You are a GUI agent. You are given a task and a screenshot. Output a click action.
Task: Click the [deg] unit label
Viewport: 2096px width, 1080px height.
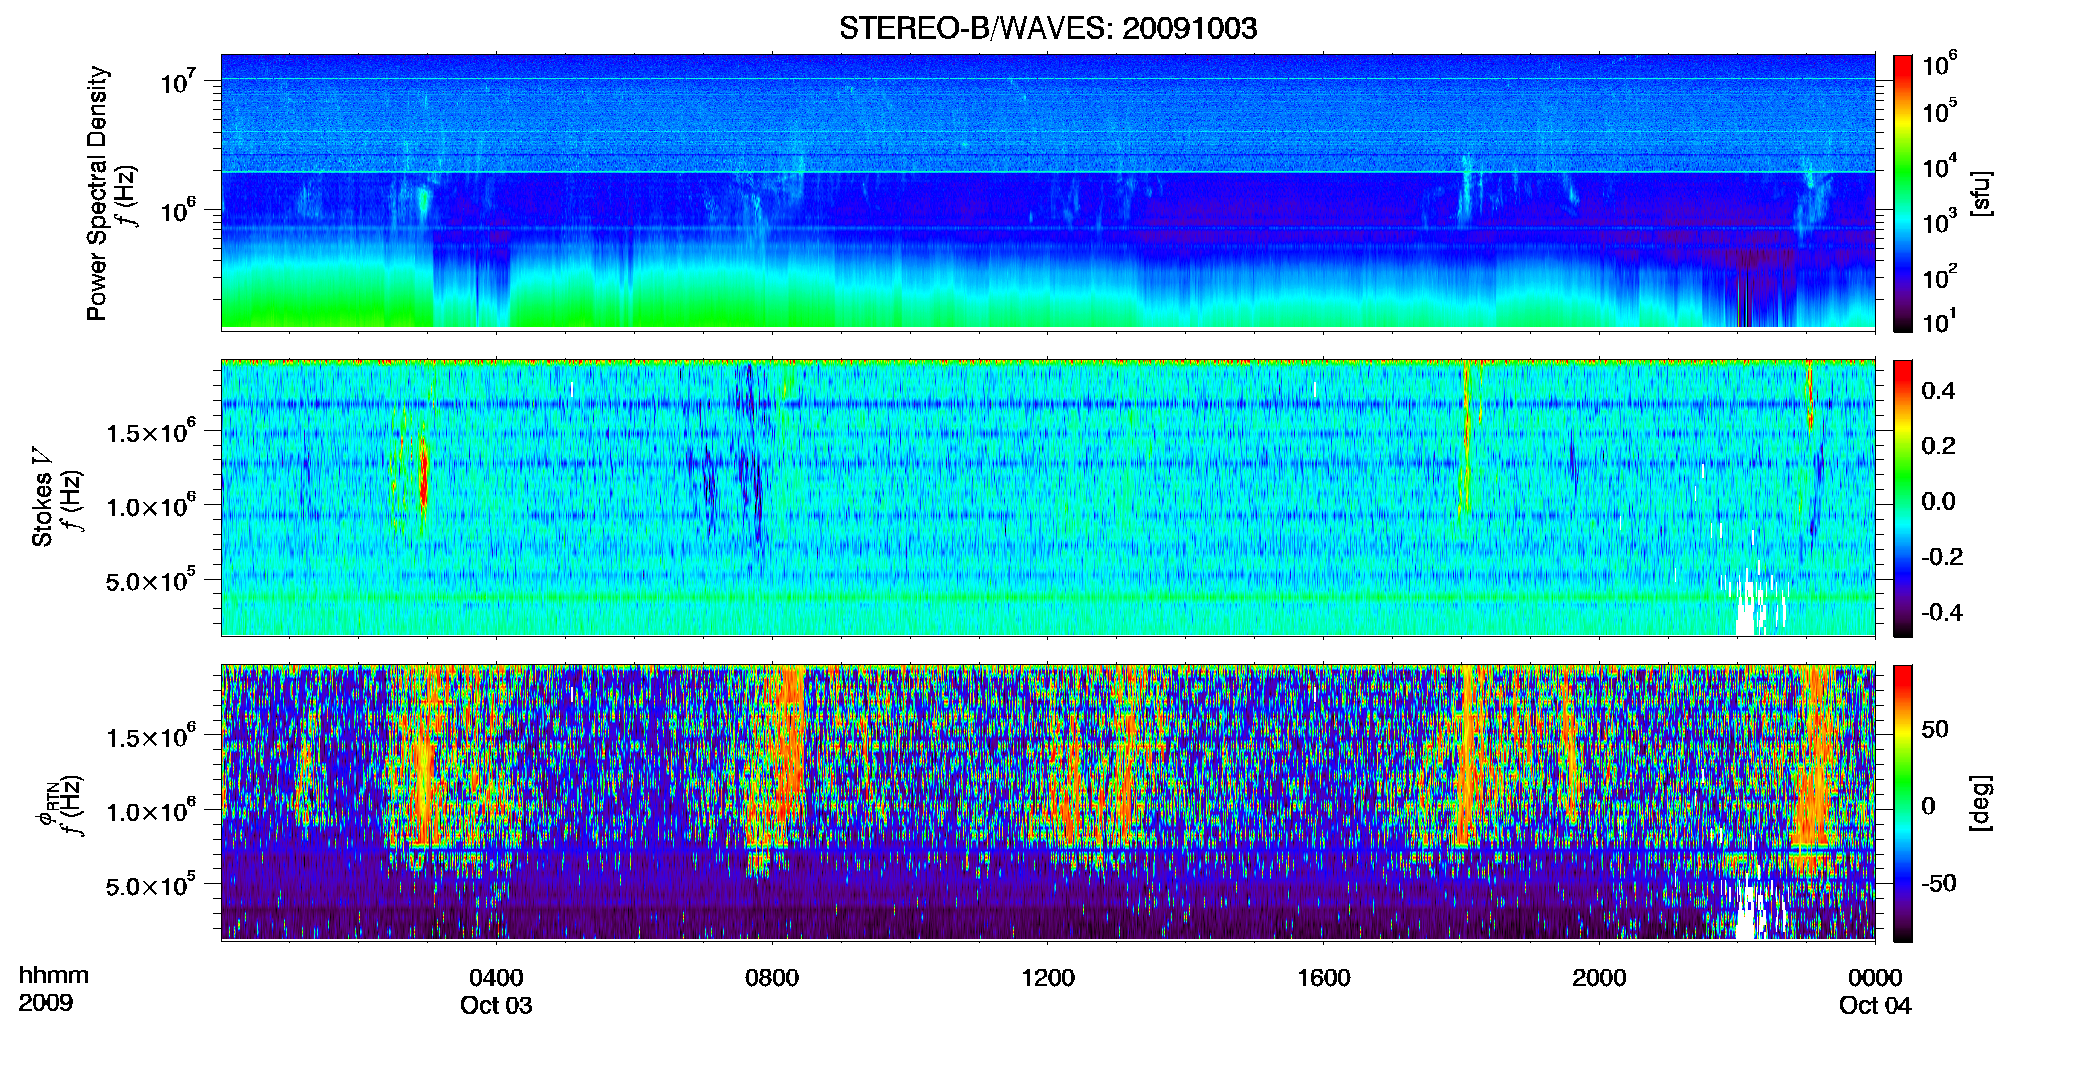[x=1981, y=803]
